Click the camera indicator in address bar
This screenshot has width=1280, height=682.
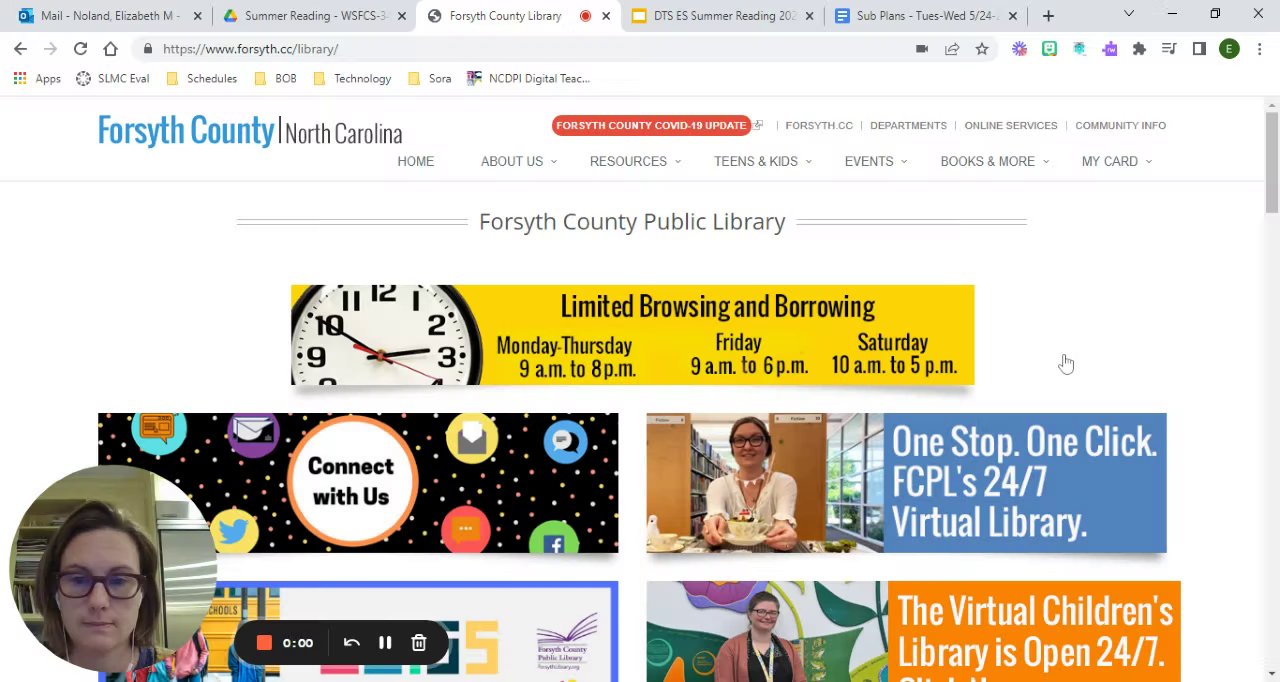pos(922,48)
